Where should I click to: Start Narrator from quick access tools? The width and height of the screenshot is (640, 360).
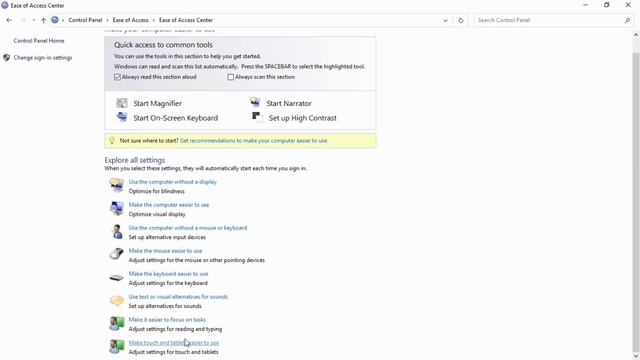289,103
